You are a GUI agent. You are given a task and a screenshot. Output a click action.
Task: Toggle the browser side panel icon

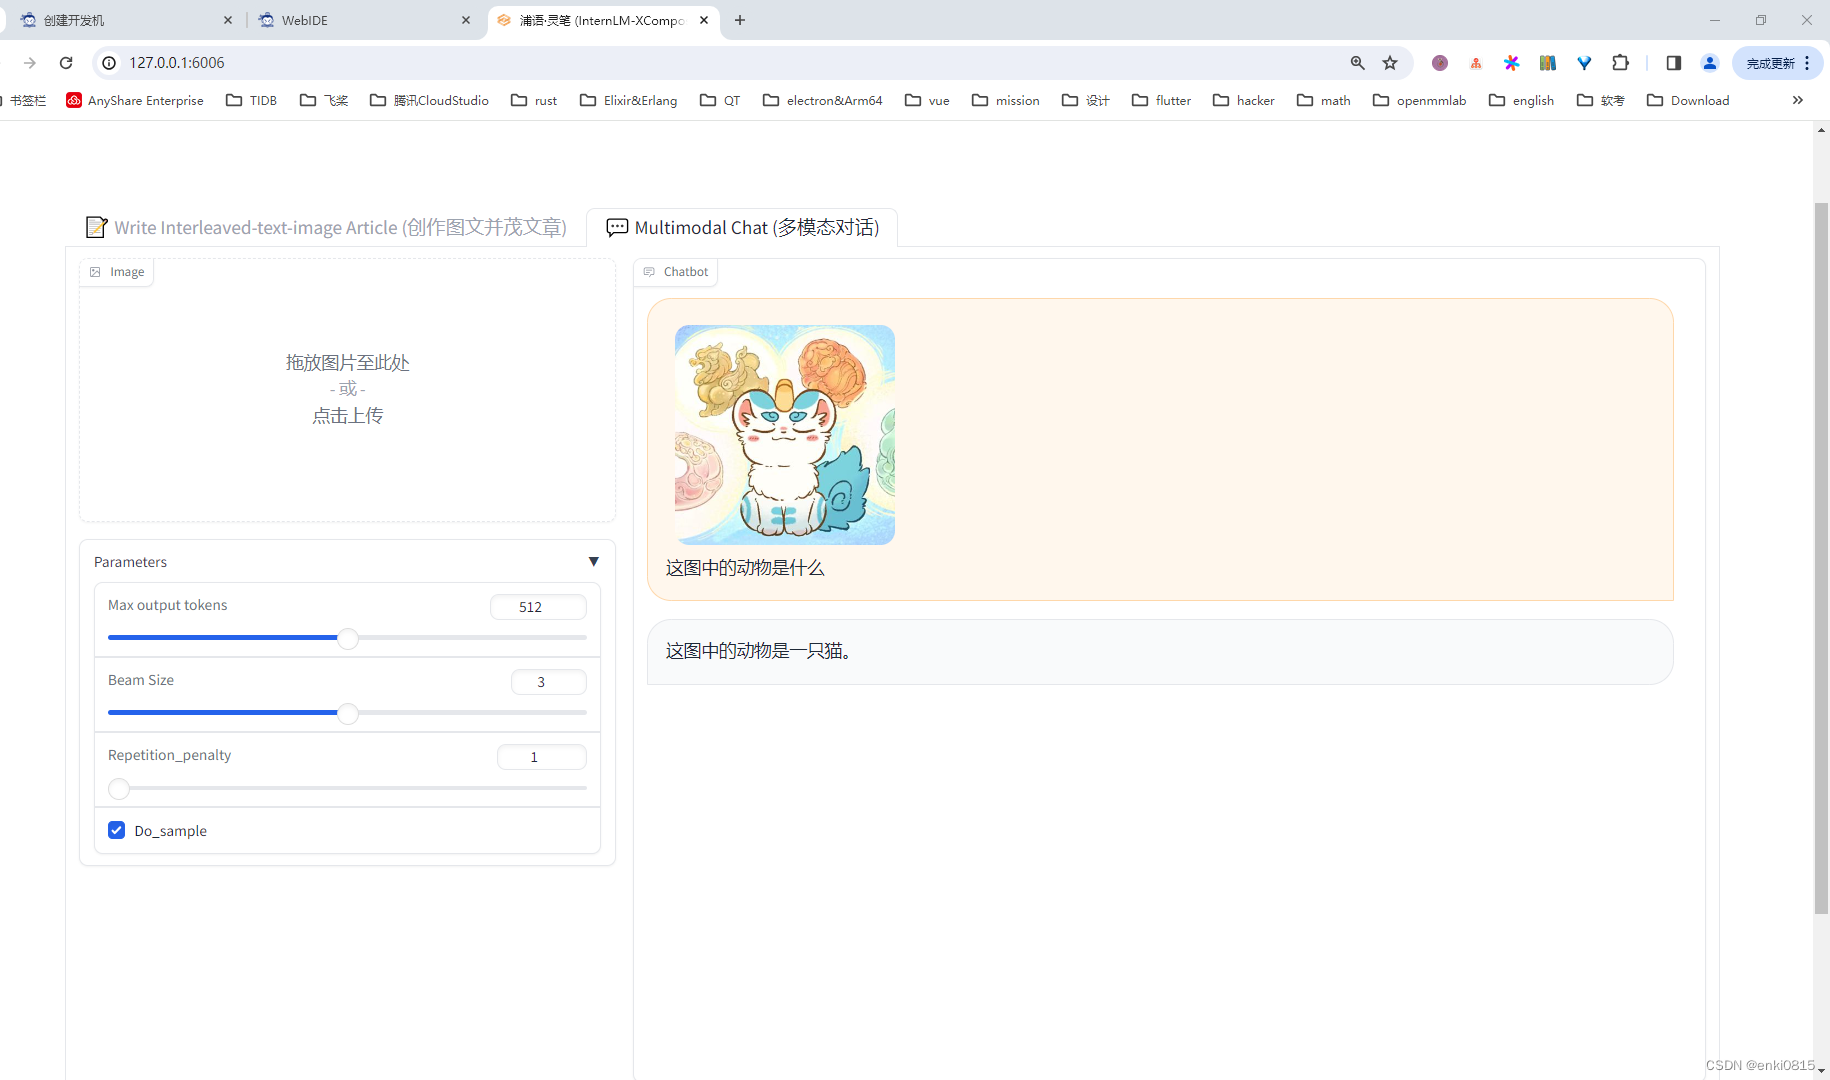1674,63
